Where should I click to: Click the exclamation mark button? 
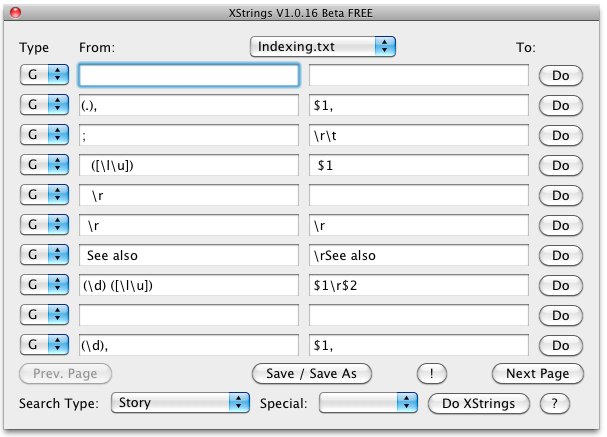tap(432, 374)
